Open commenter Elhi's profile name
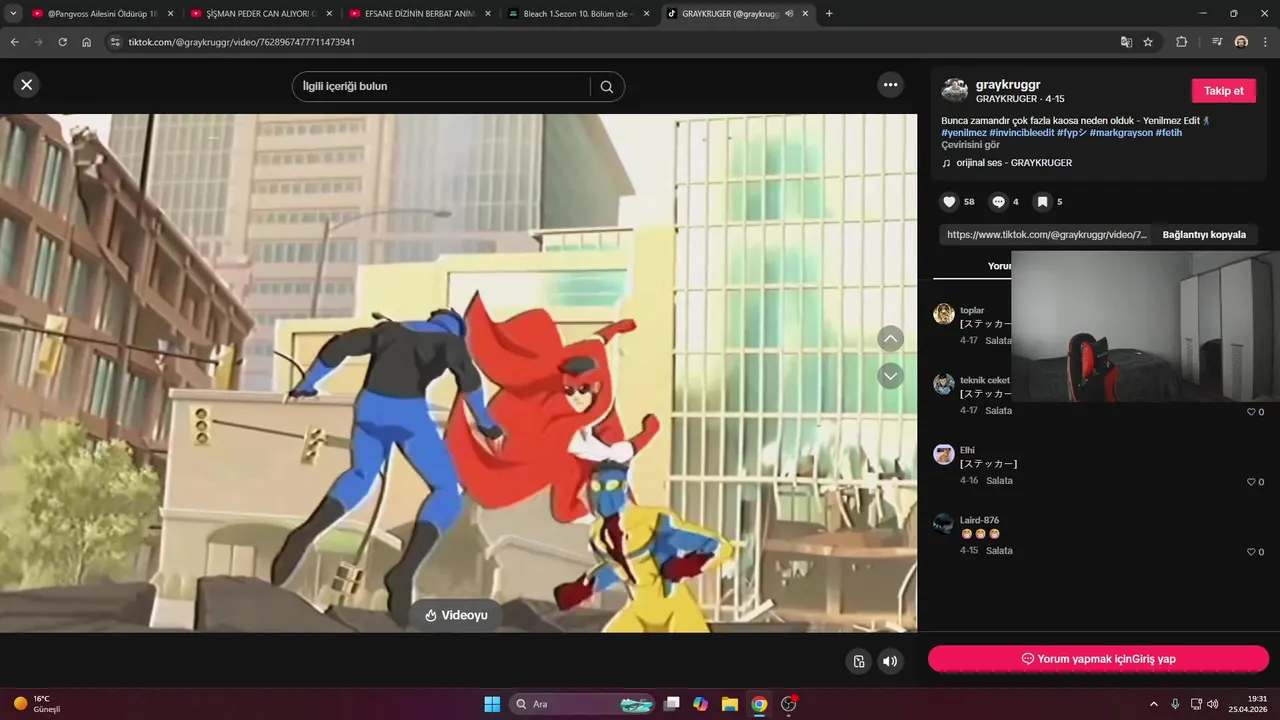The image size is (1280, 720). (x=967, y=450)
